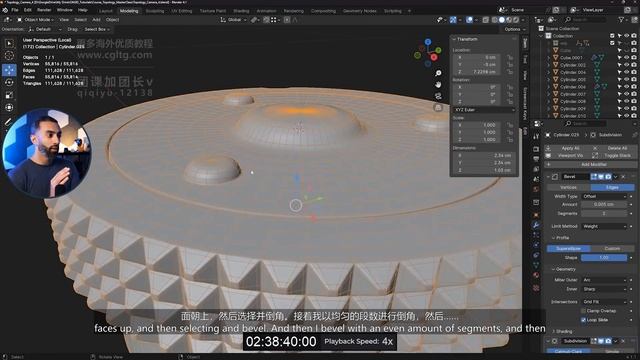Click the Apply All button

tap(567, 148)
